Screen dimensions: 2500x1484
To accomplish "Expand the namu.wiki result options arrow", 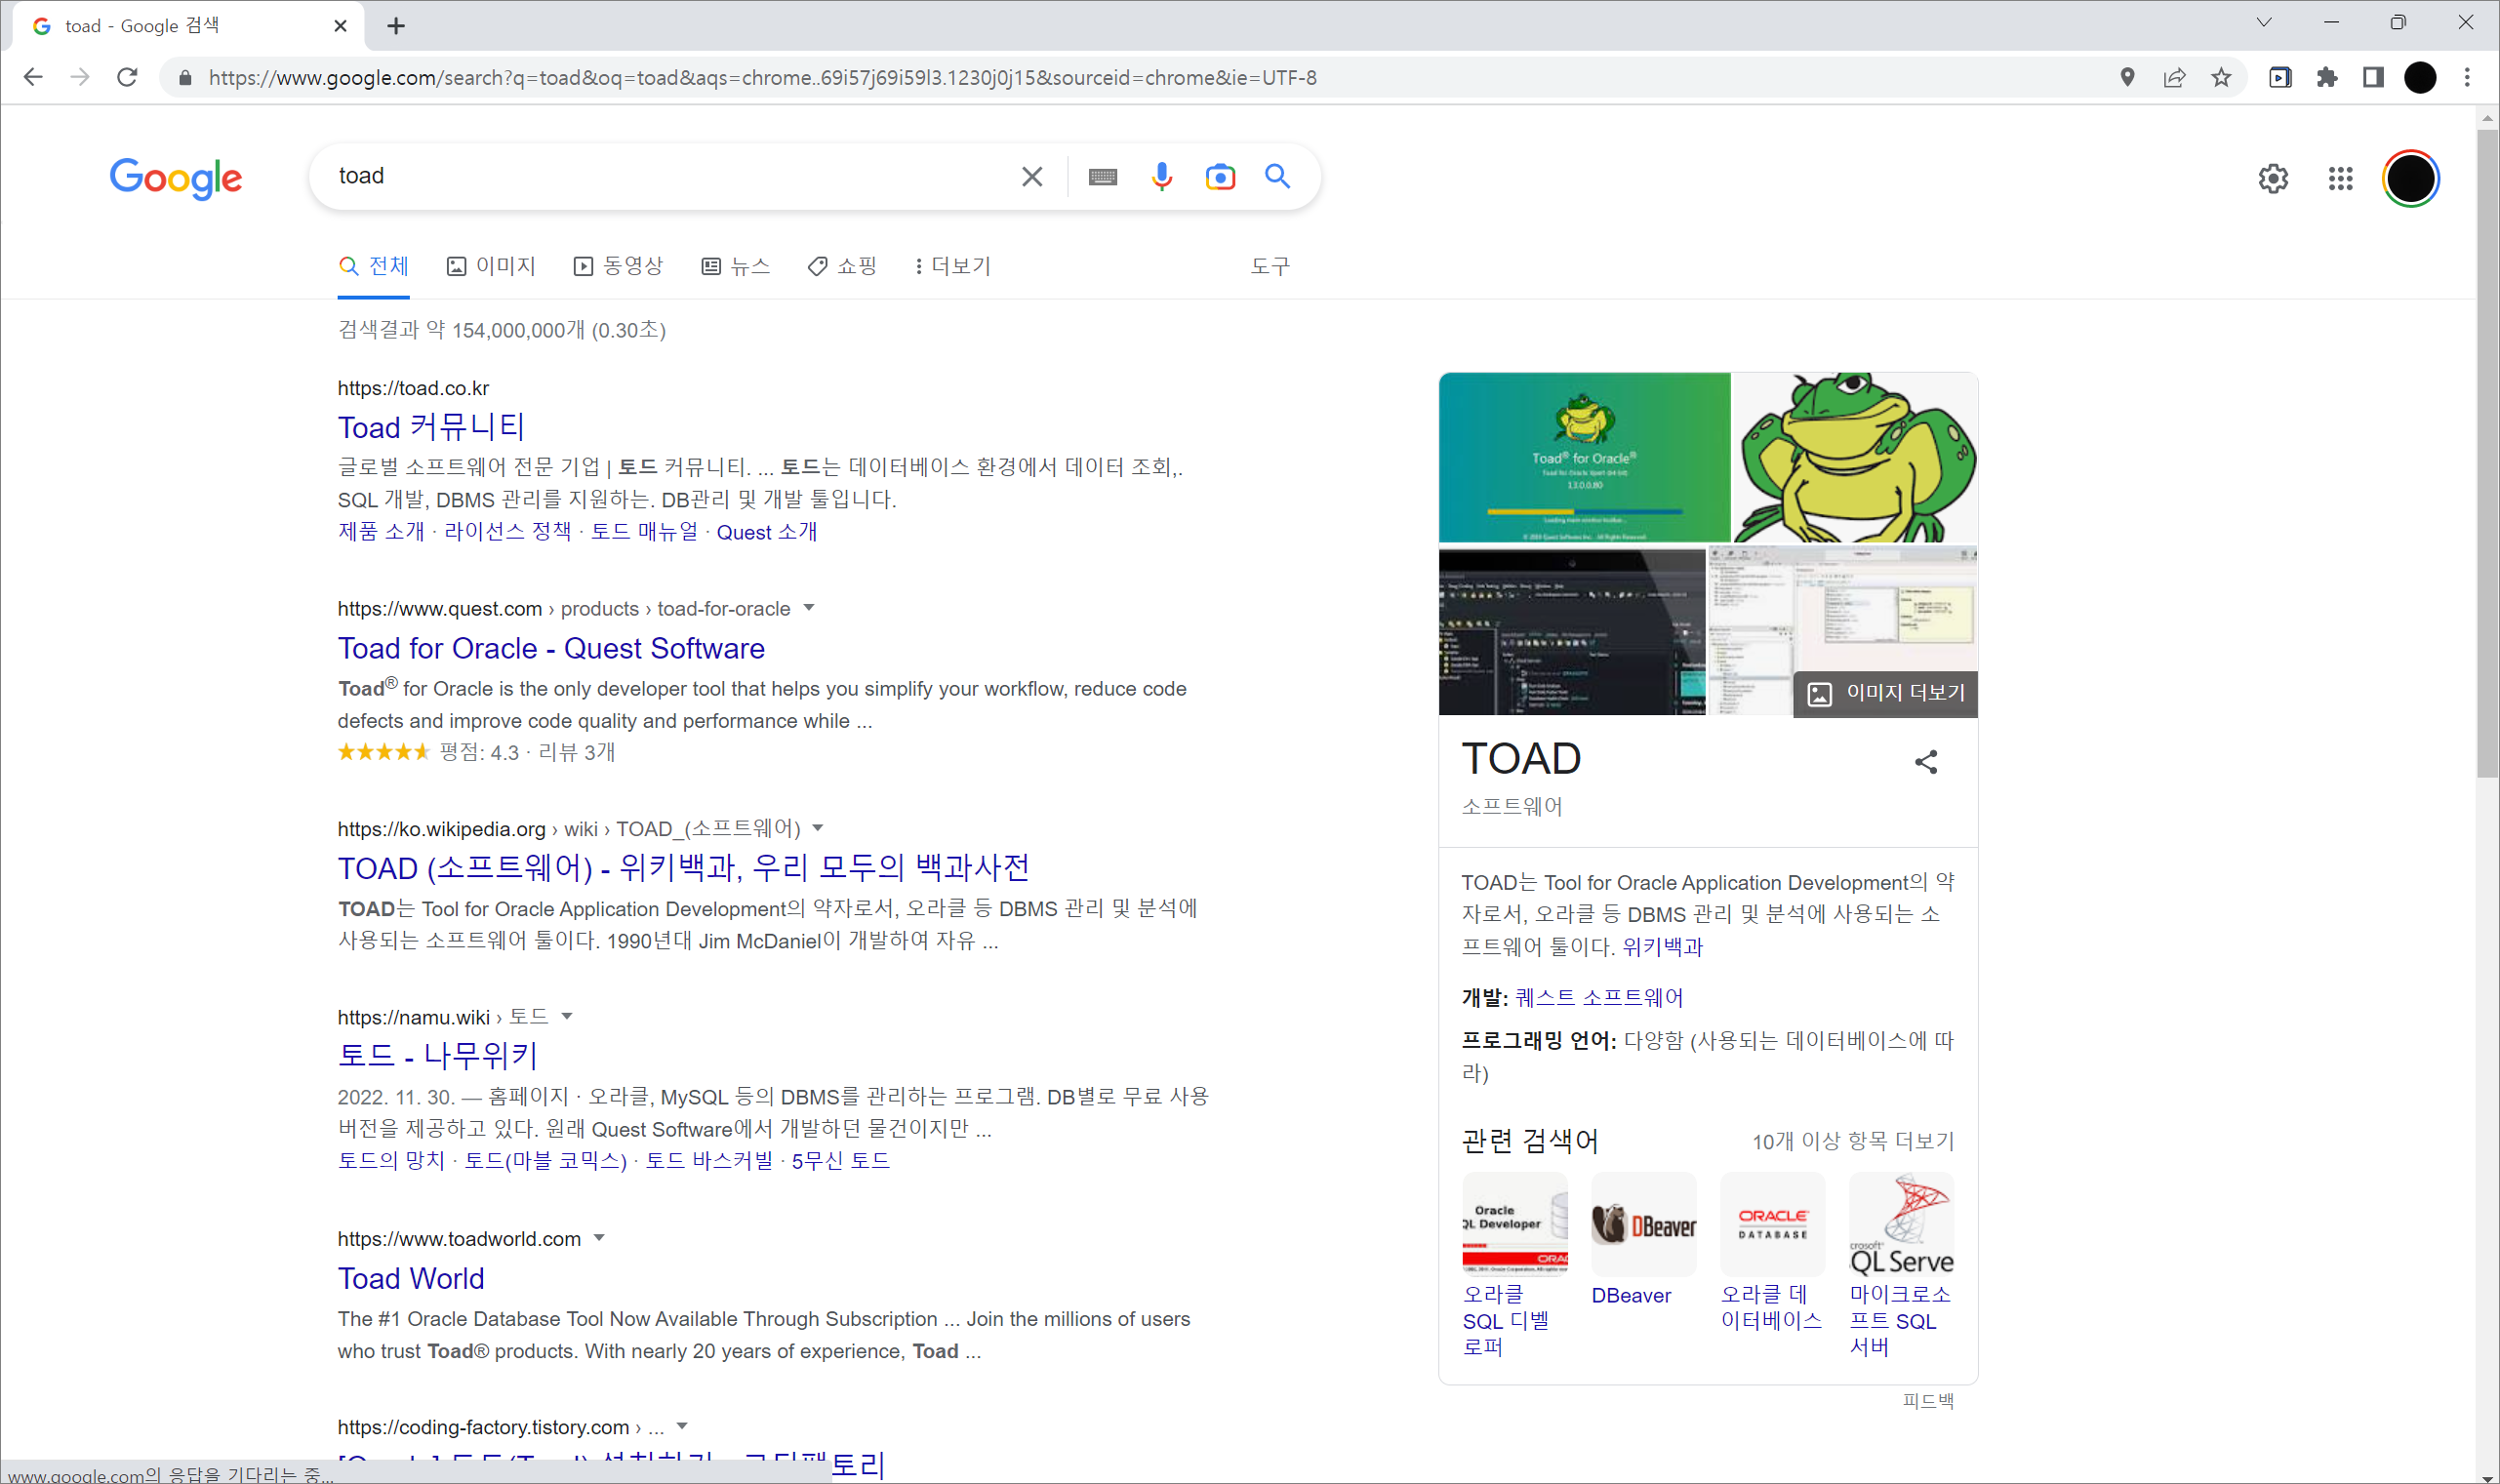I will point(566,1016).
